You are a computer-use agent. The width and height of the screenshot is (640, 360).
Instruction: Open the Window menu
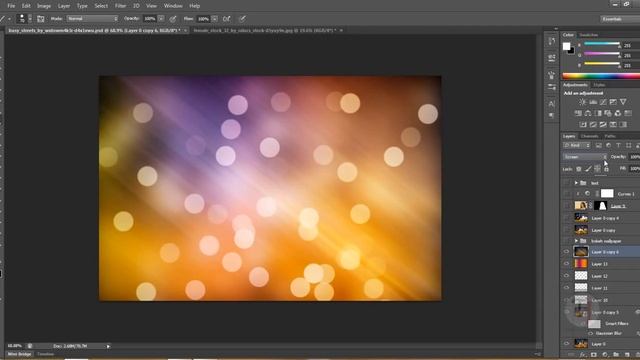point(173,6)
